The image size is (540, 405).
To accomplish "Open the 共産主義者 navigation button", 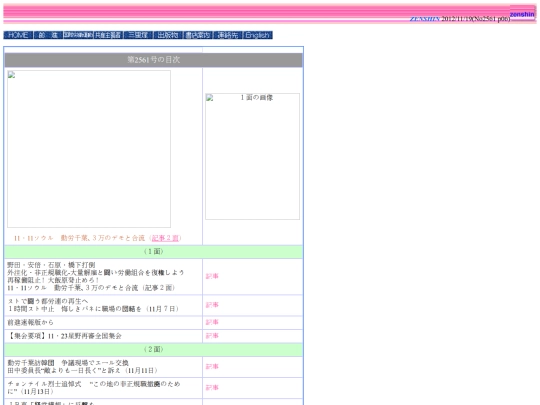I will (108, 35).
